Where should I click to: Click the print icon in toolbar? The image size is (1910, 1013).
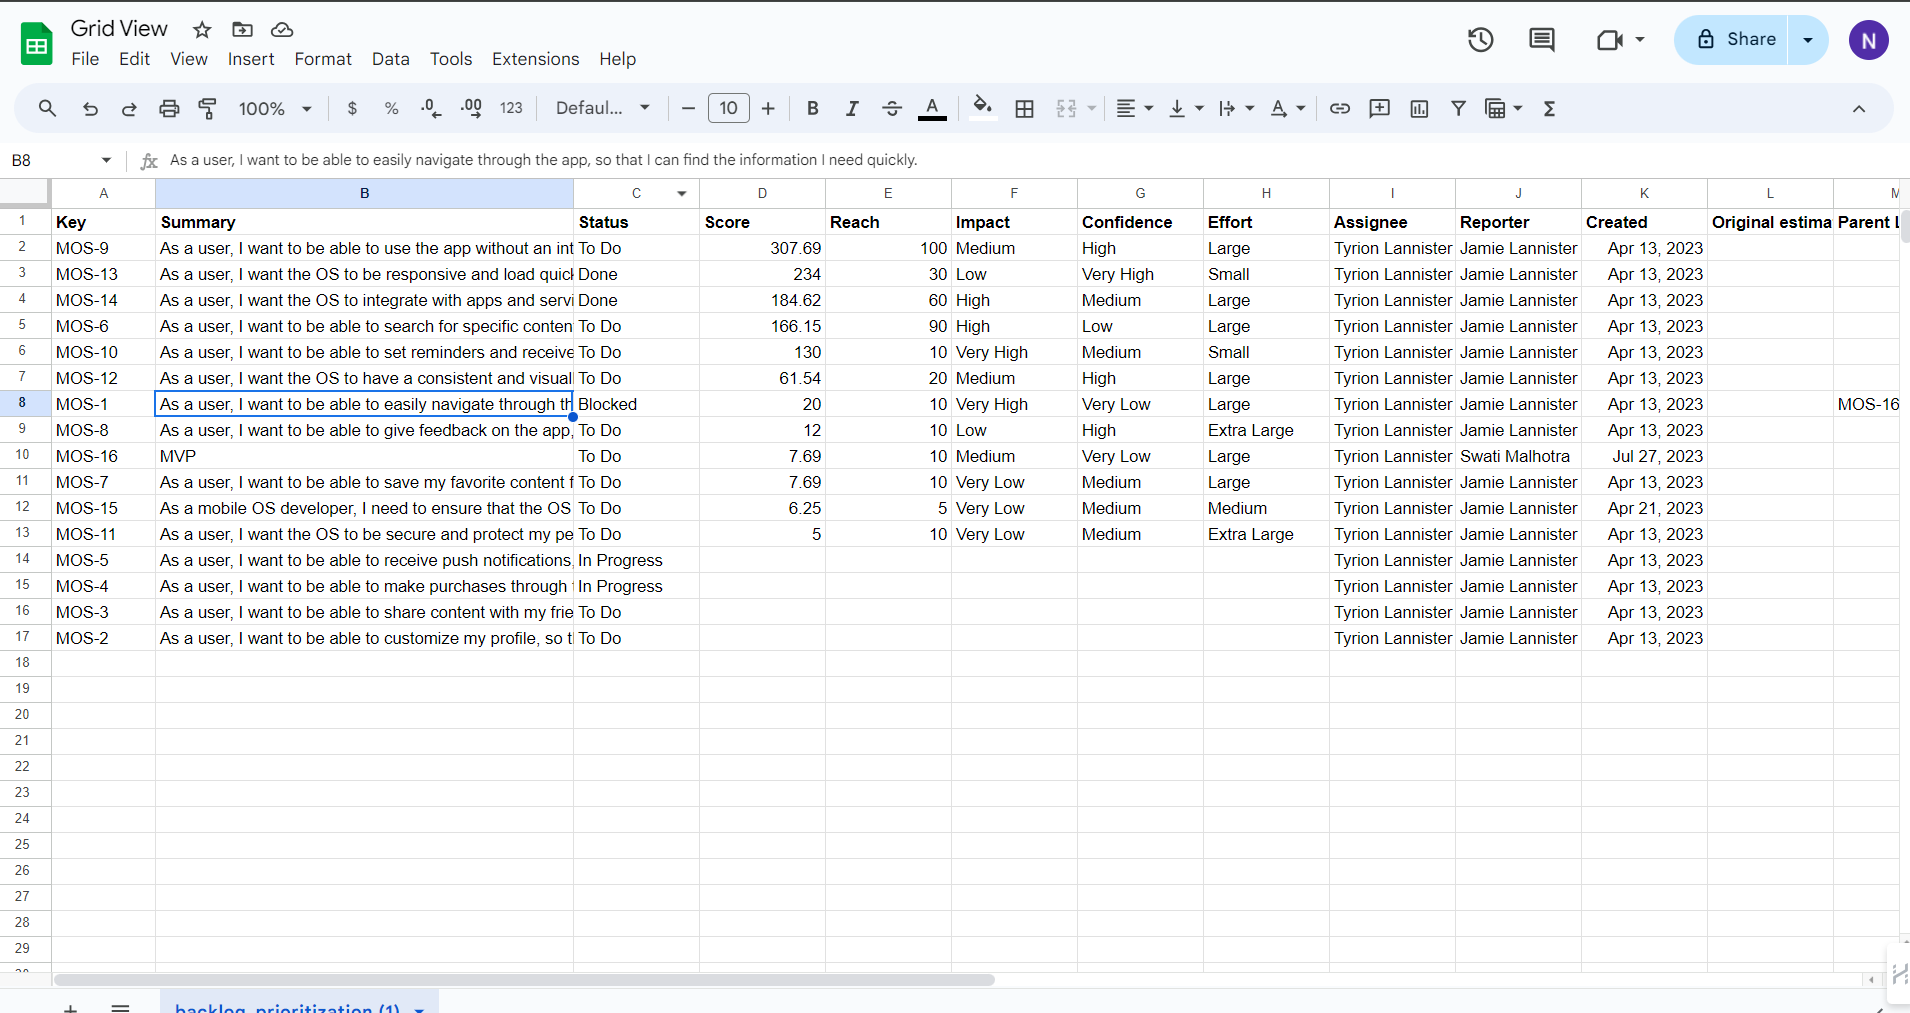(x=169, y=109)
